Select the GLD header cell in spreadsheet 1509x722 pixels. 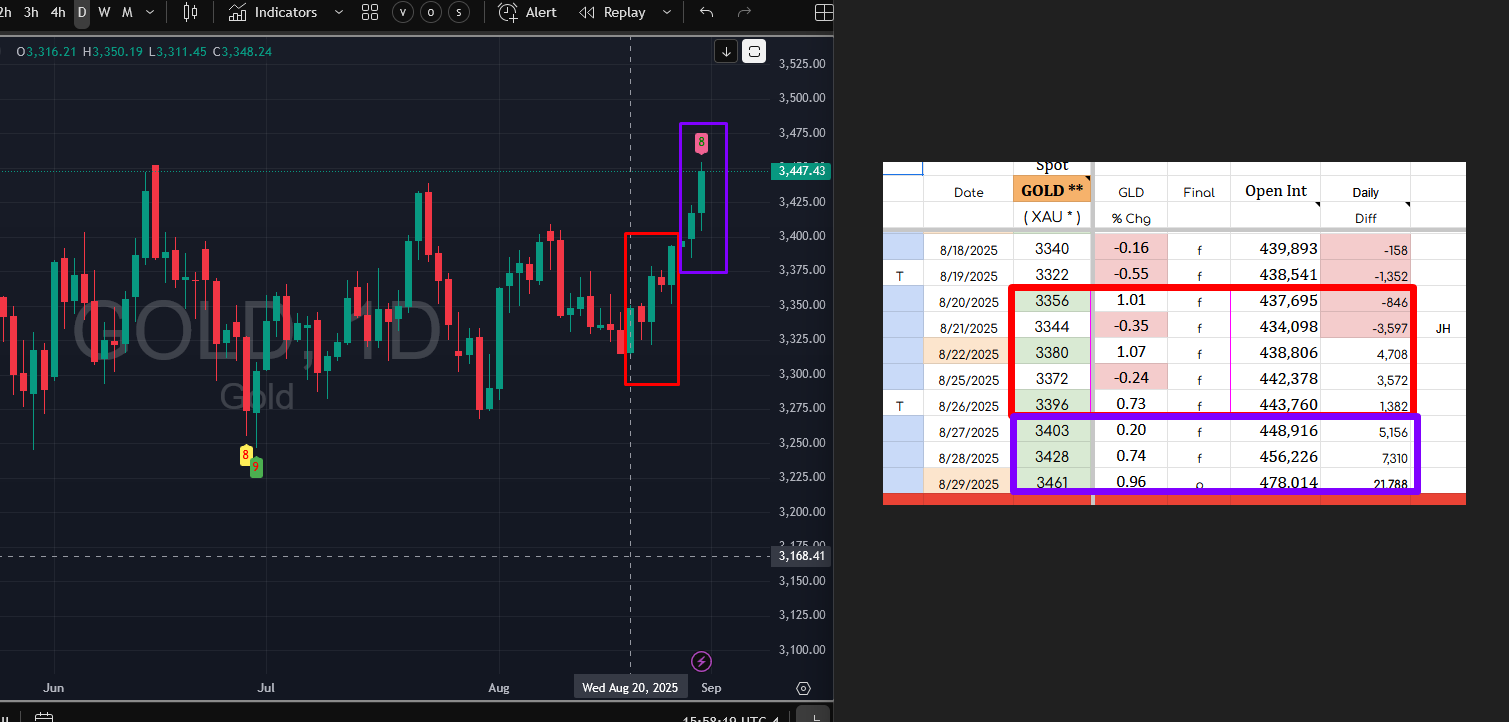point(1130,192)
